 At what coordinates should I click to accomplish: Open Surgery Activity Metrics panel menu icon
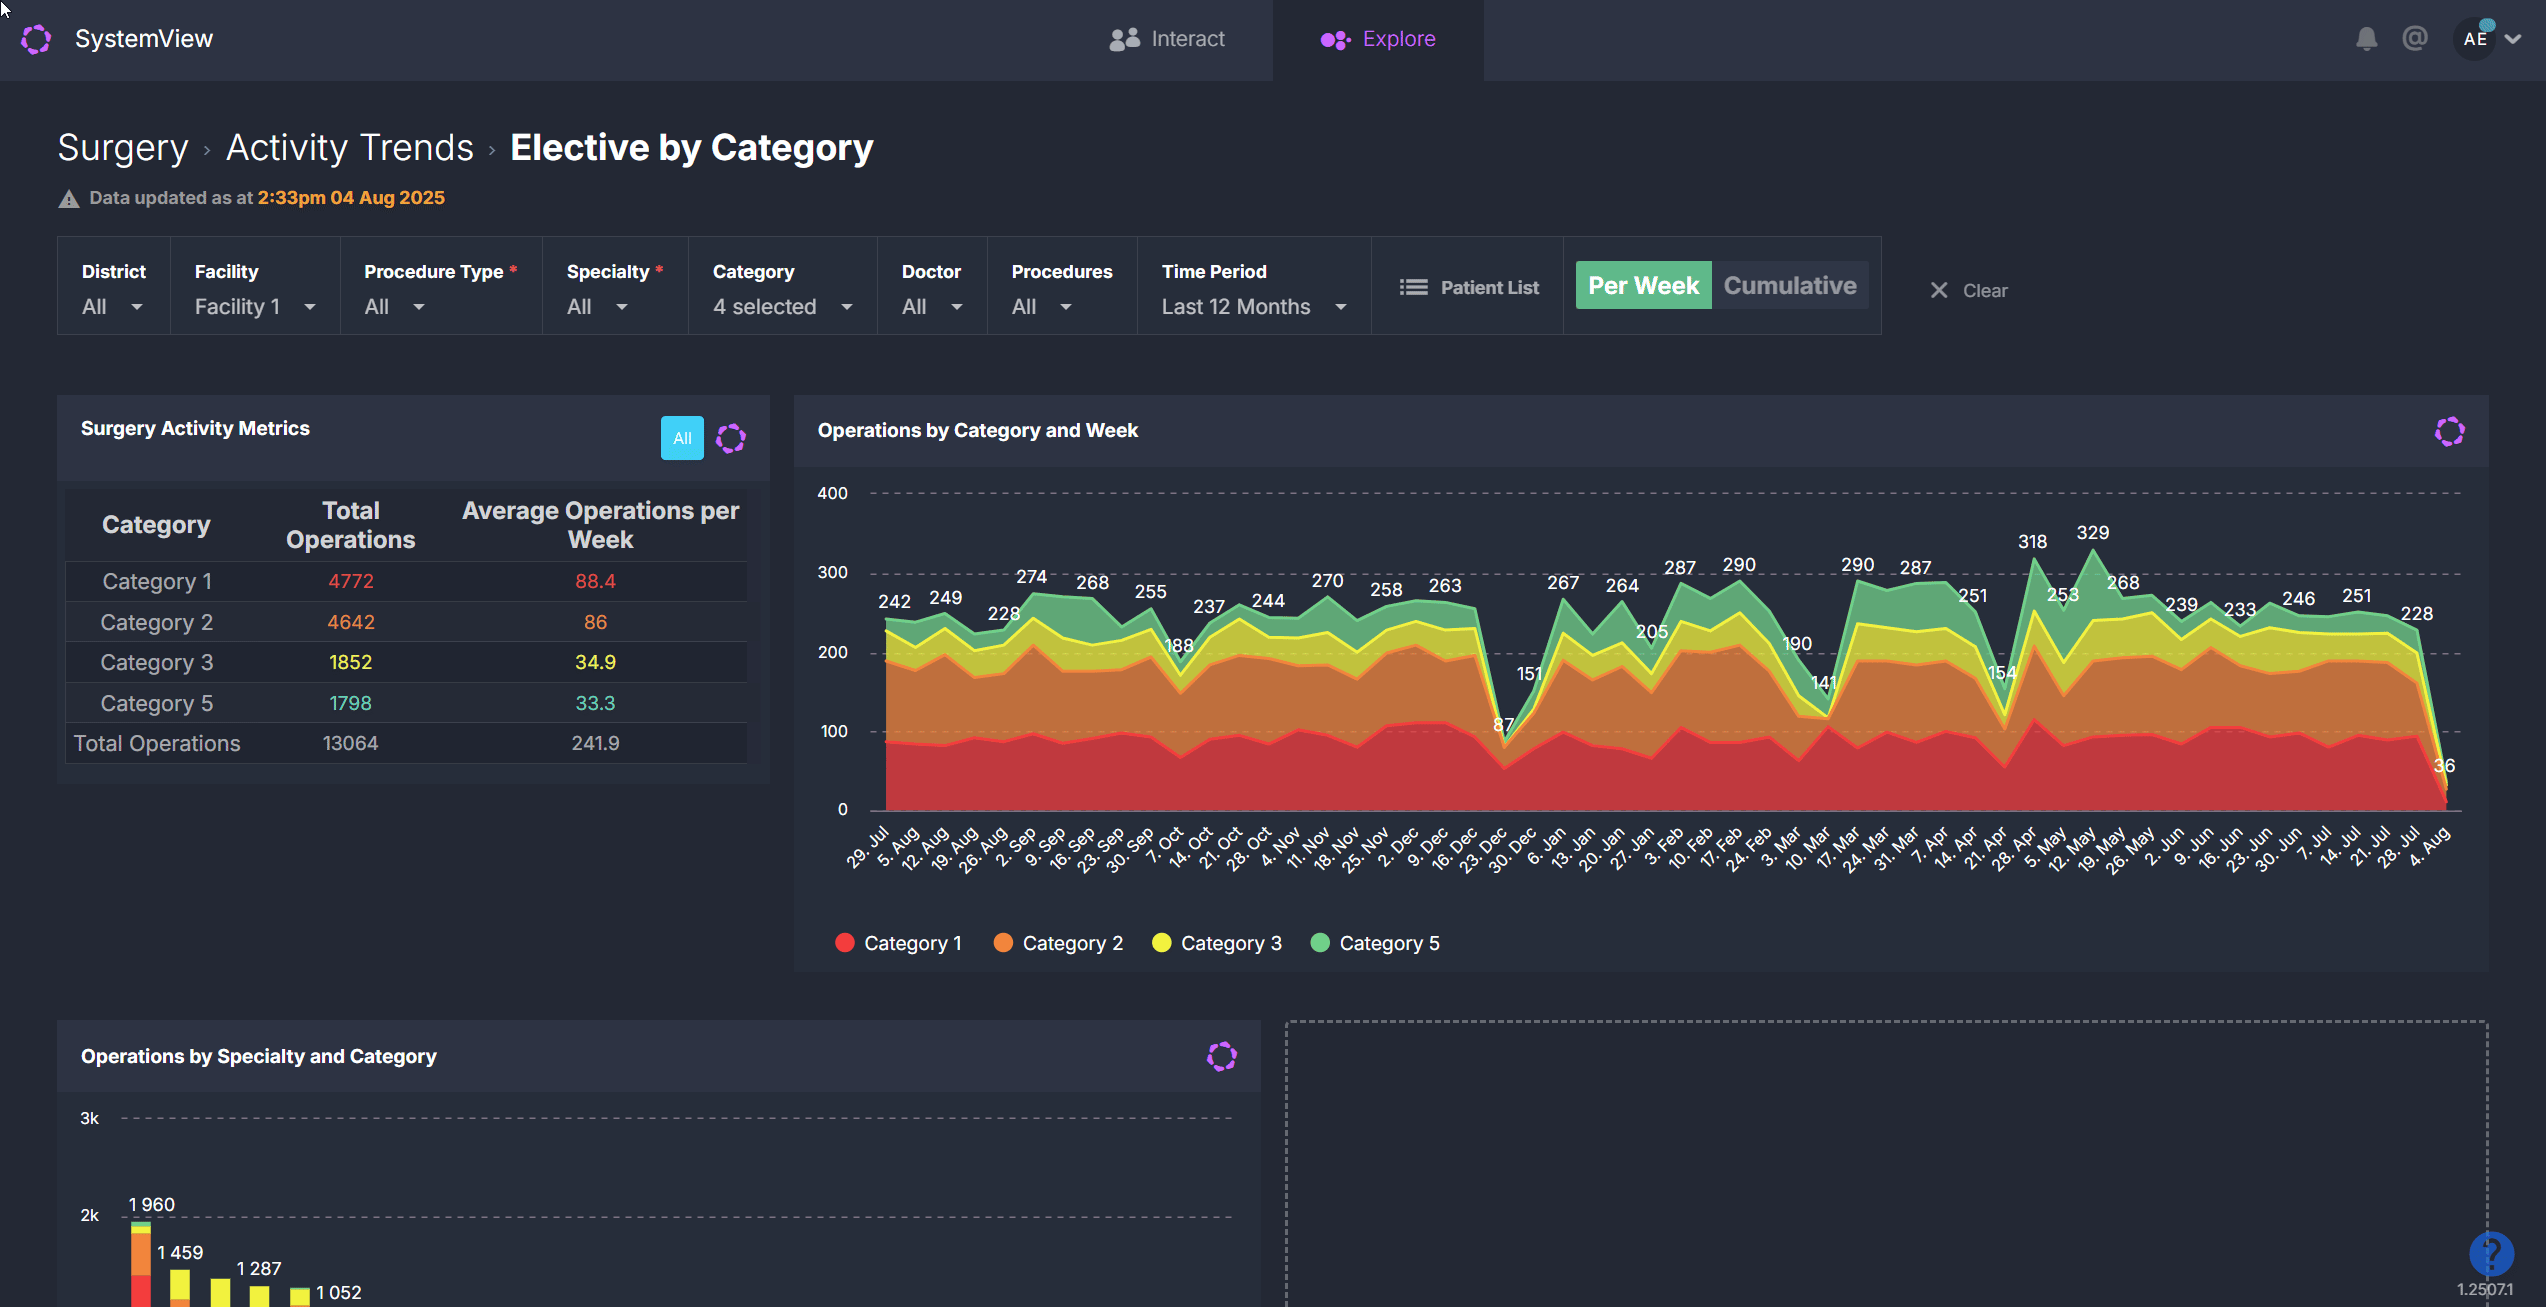(x=731, y=438)
